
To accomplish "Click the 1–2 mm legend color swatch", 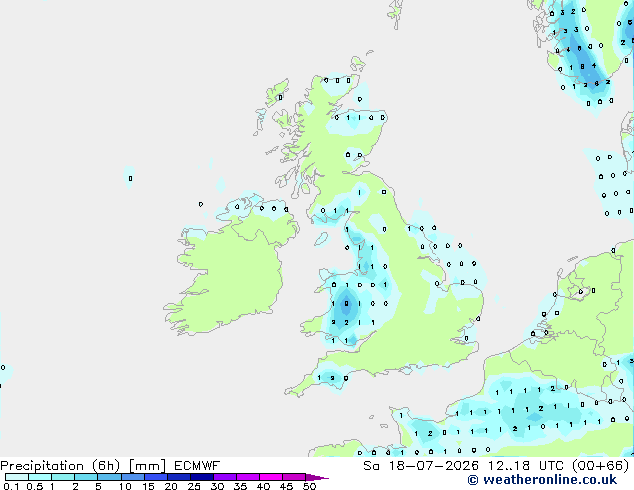I will point(63,477).
